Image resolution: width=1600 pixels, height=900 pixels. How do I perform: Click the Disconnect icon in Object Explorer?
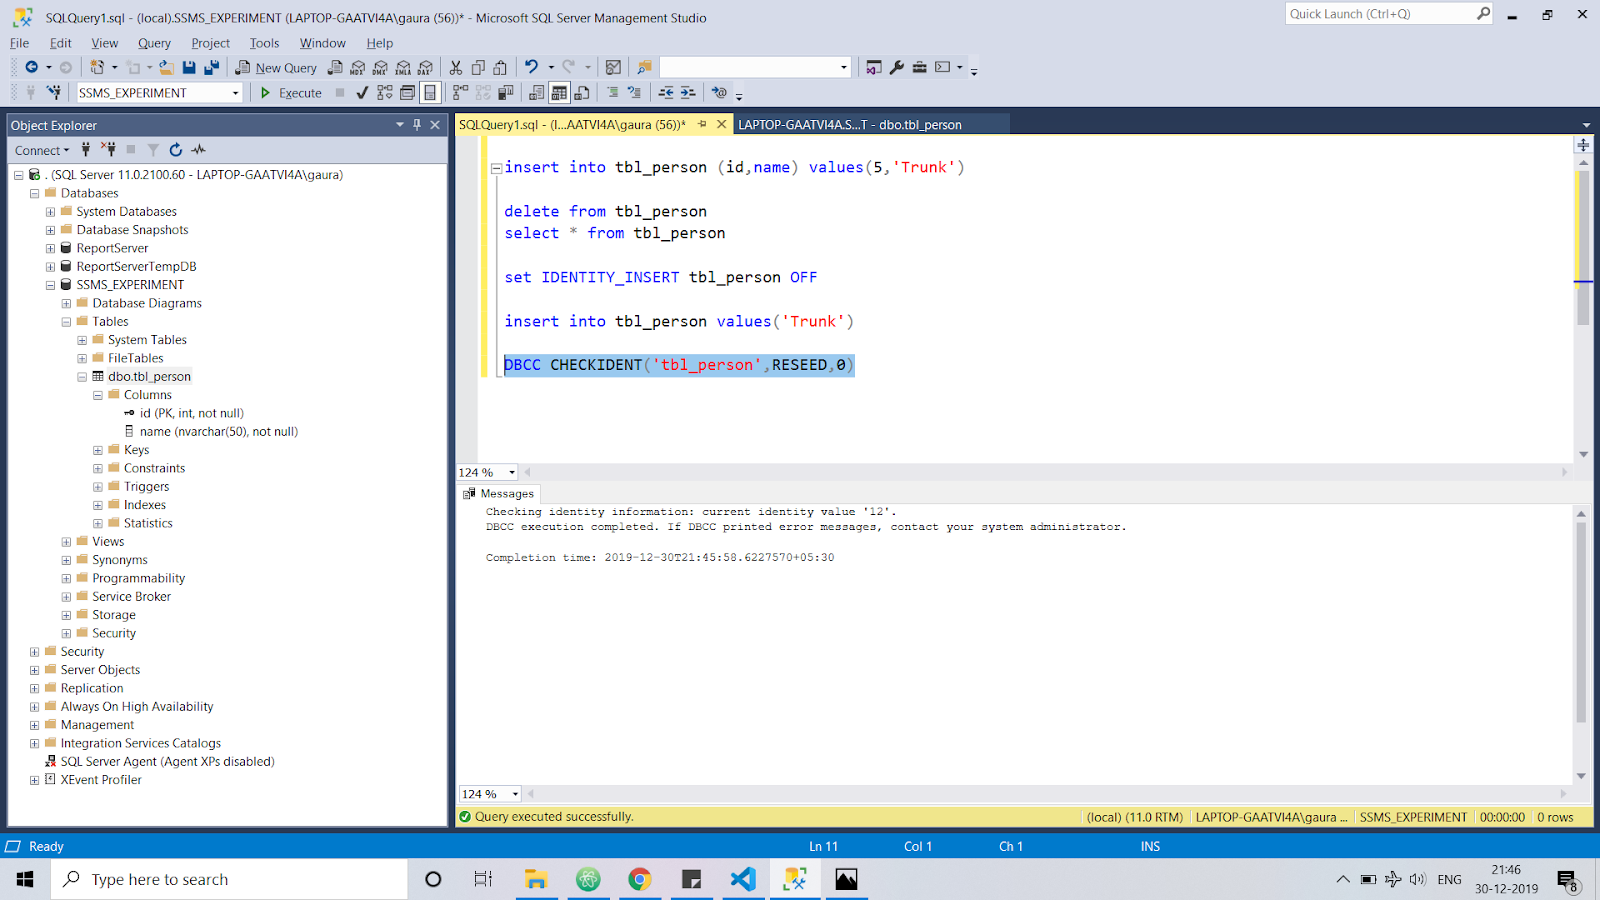[109, 149]
